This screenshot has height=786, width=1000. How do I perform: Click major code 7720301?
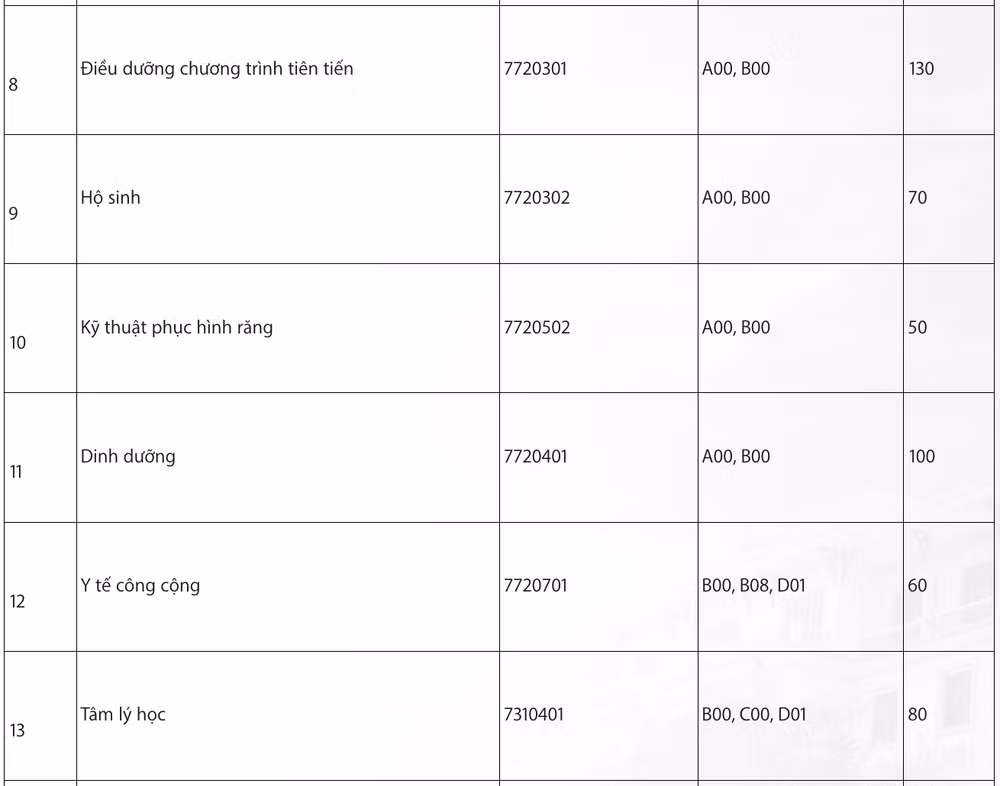[535, 69]
